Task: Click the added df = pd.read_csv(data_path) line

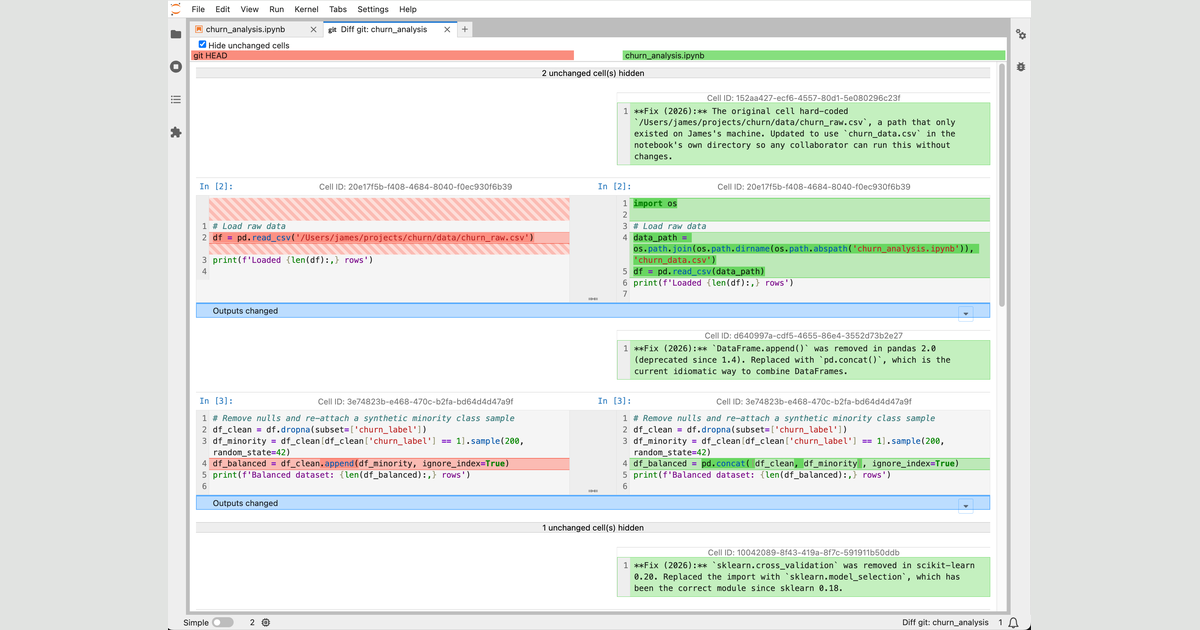Action: tap(811, 271)
